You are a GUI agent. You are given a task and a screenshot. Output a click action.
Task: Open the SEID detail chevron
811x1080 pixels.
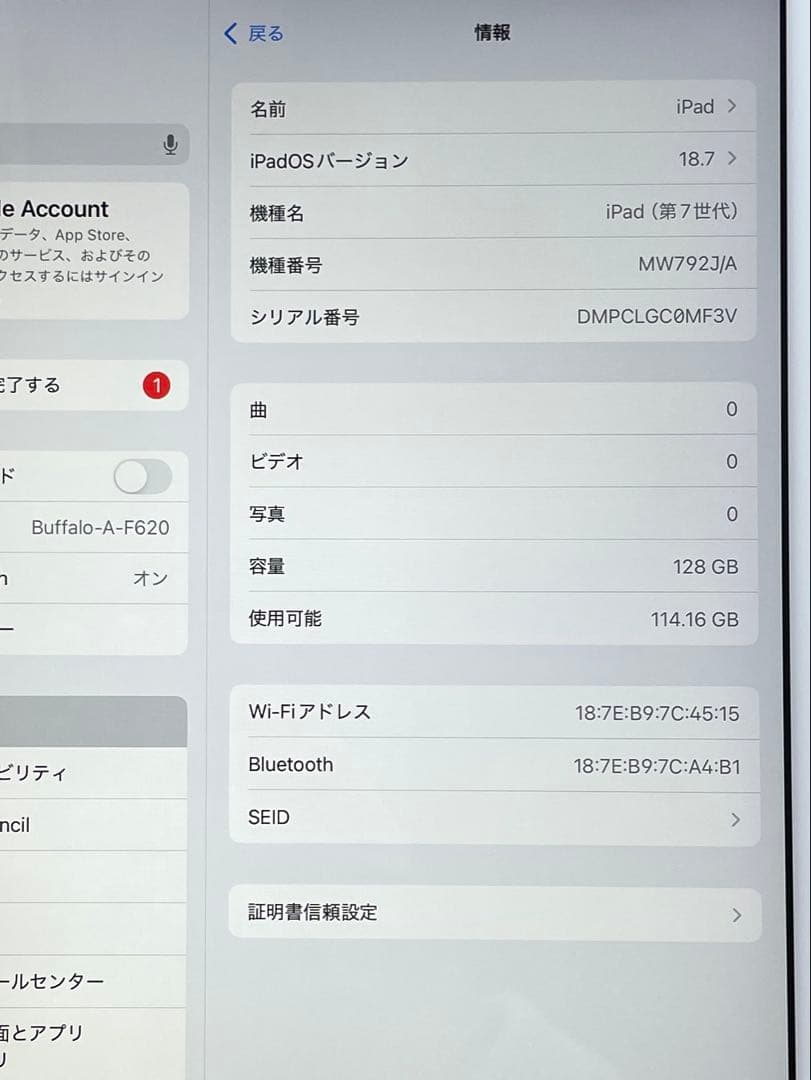[x=735, y=819]
